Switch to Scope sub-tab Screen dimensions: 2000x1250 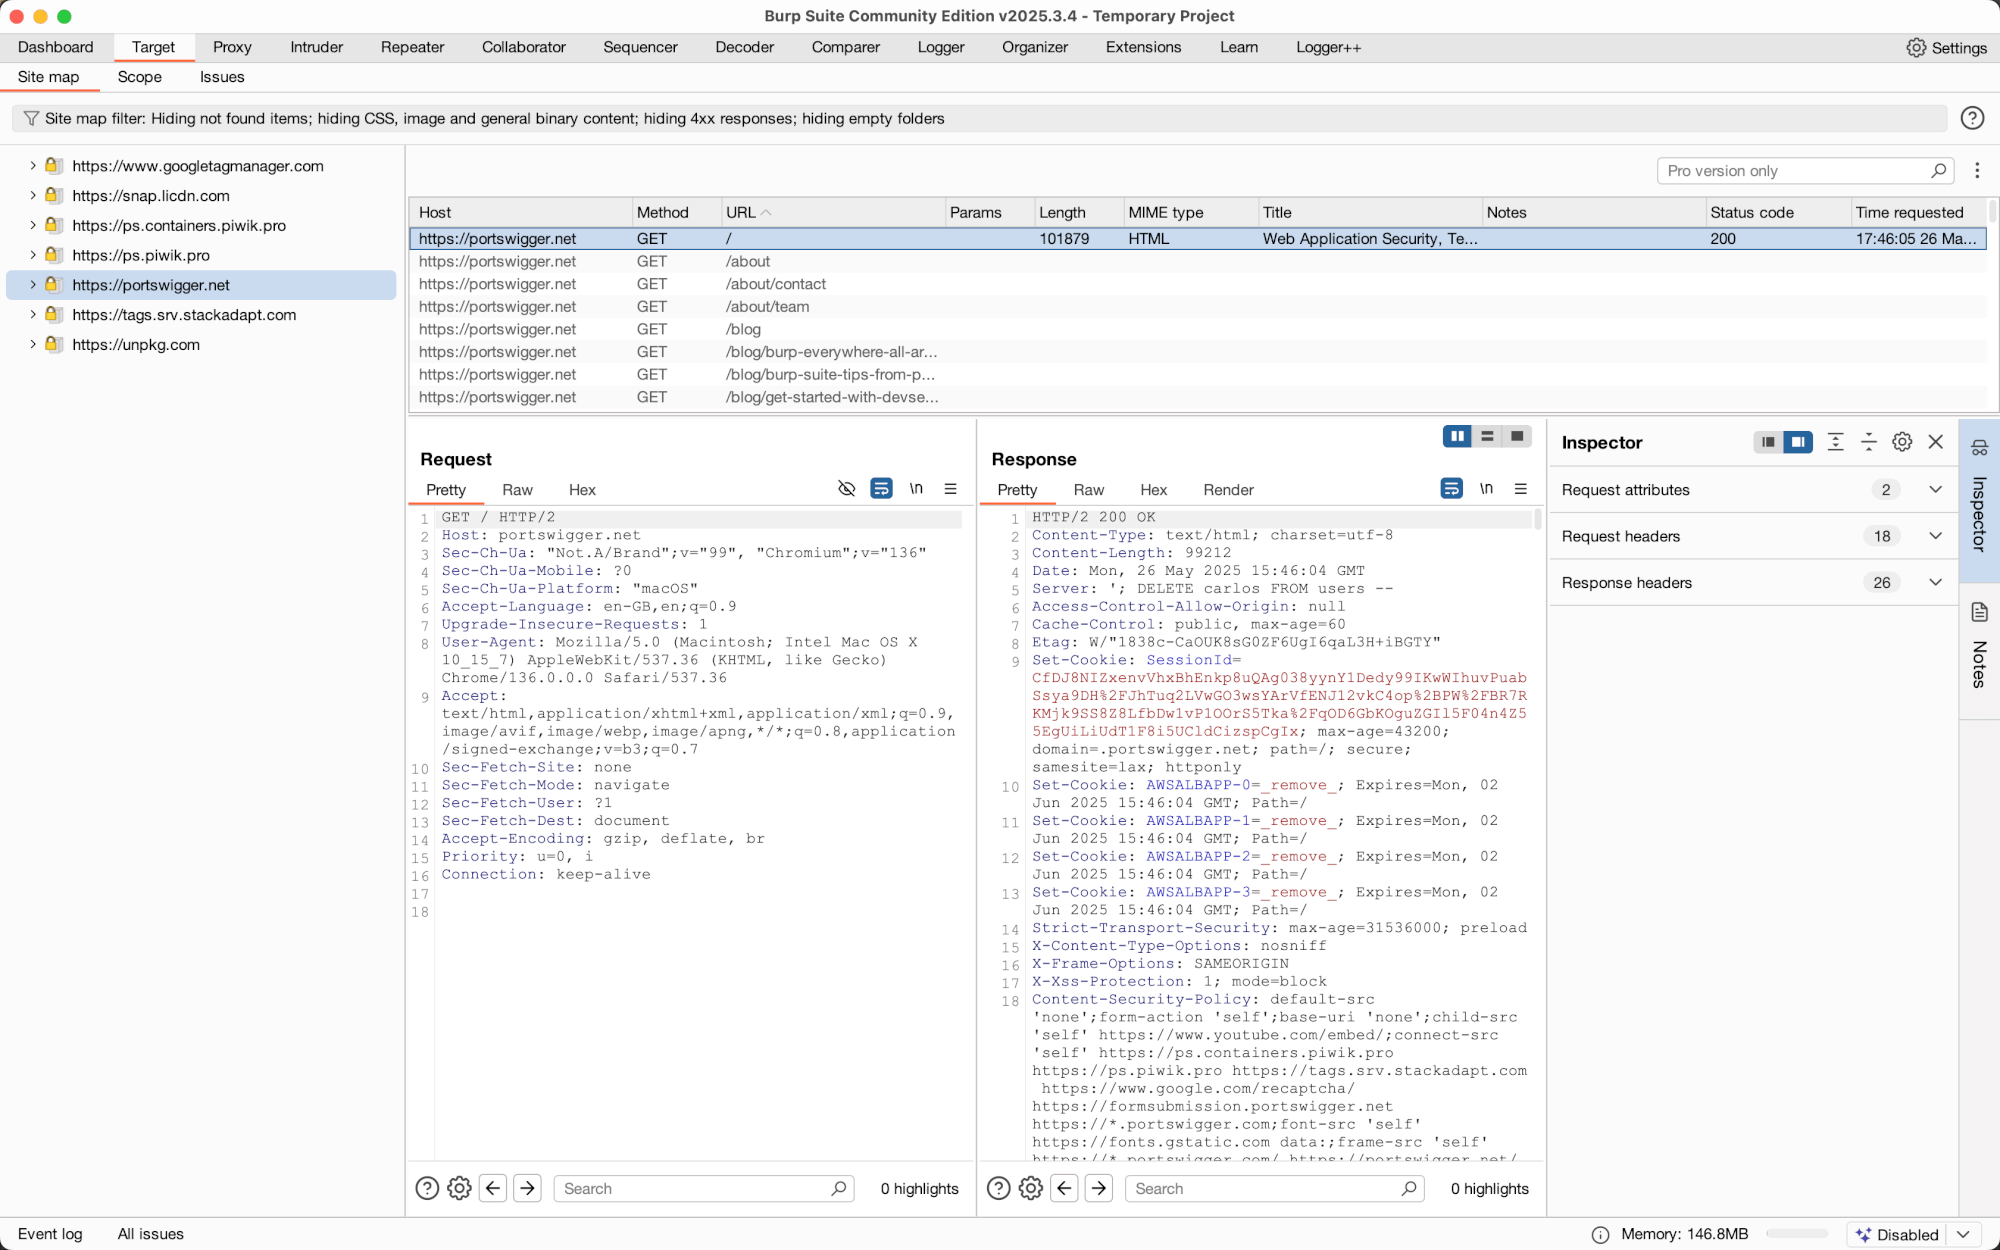[139, 77]
